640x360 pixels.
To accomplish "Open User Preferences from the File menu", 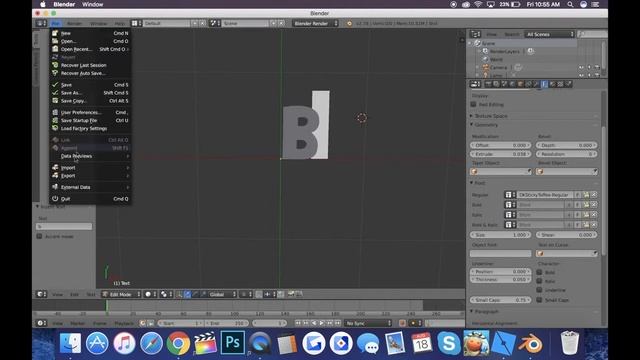I will coord(90,112).
